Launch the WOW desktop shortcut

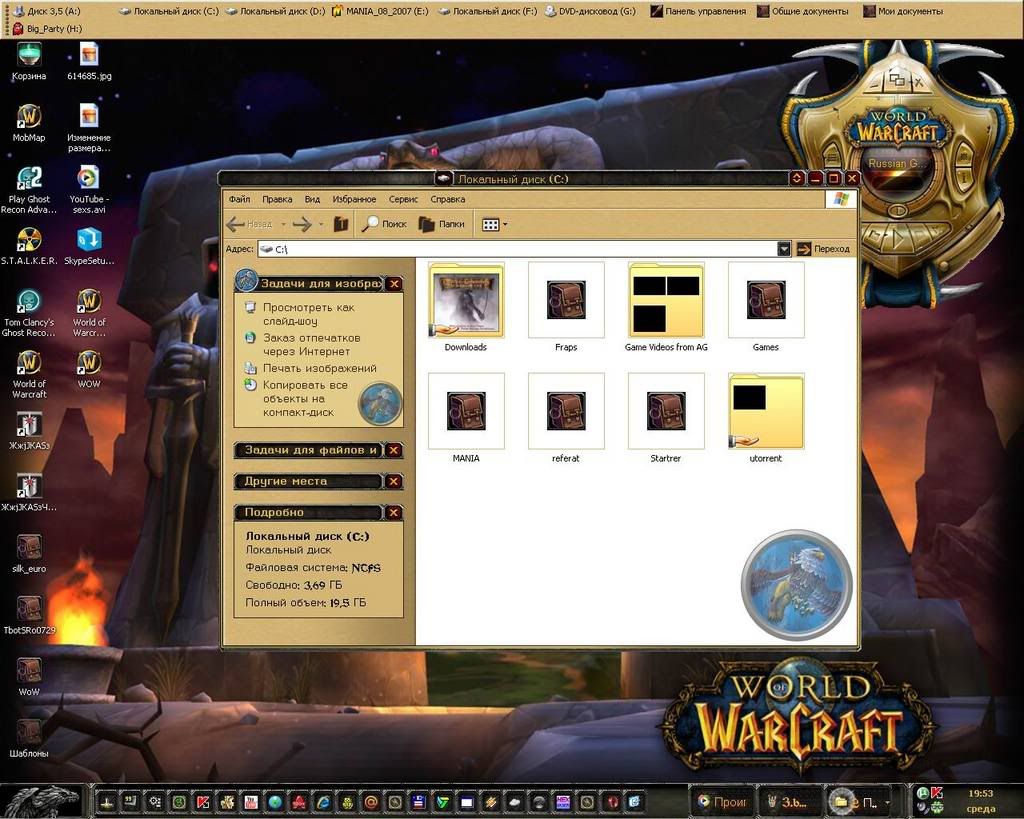(89, 369)
